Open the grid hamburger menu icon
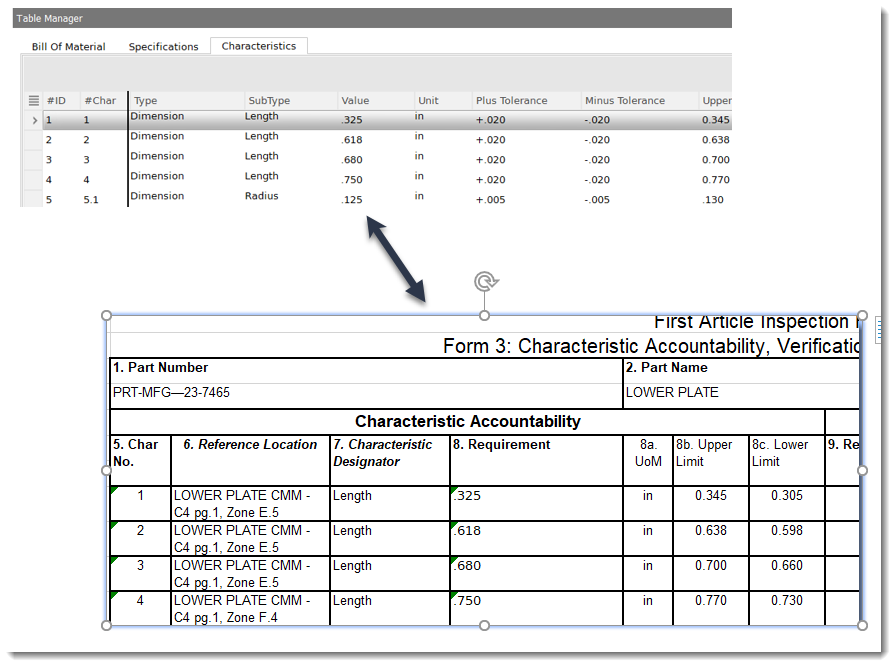Screen dimensions: 896x667 [34, 100]
